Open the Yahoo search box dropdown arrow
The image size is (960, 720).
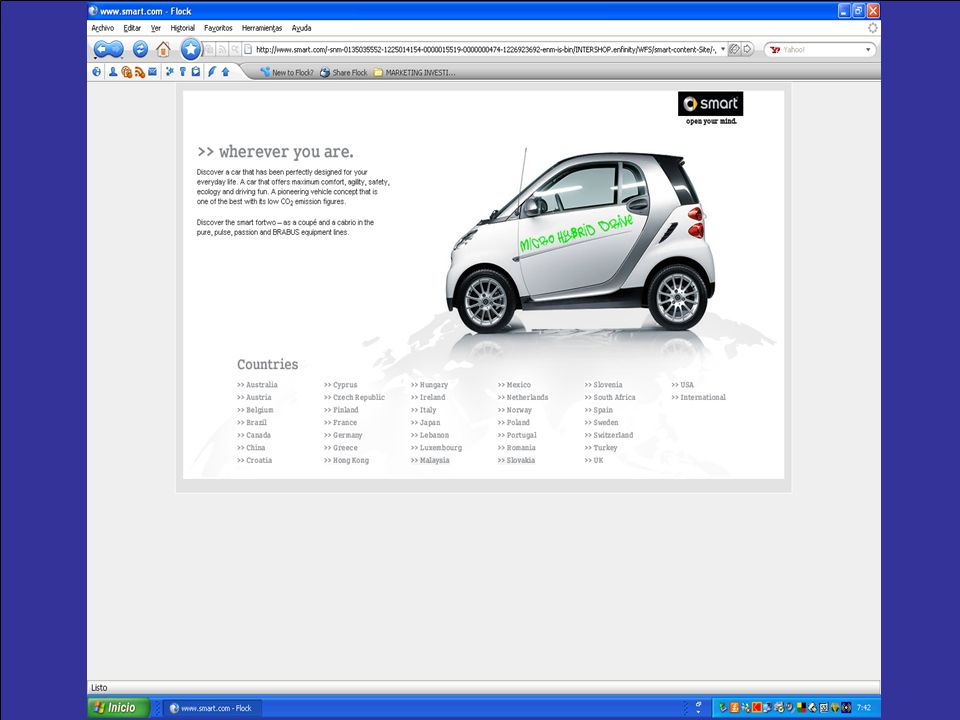pos(868,50)
